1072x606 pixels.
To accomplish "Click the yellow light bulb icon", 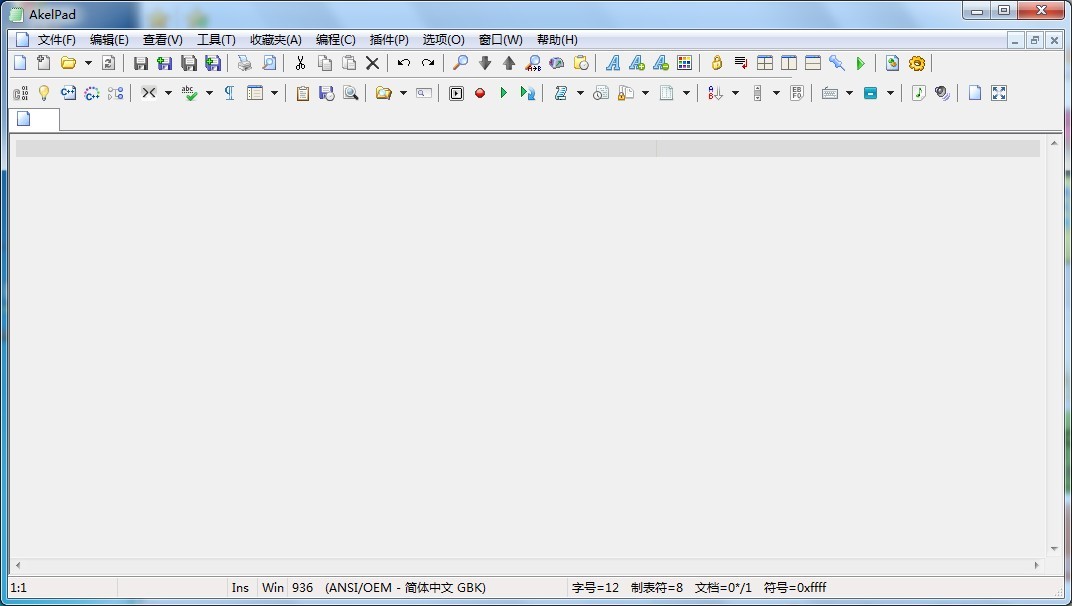I will (44, 93).
